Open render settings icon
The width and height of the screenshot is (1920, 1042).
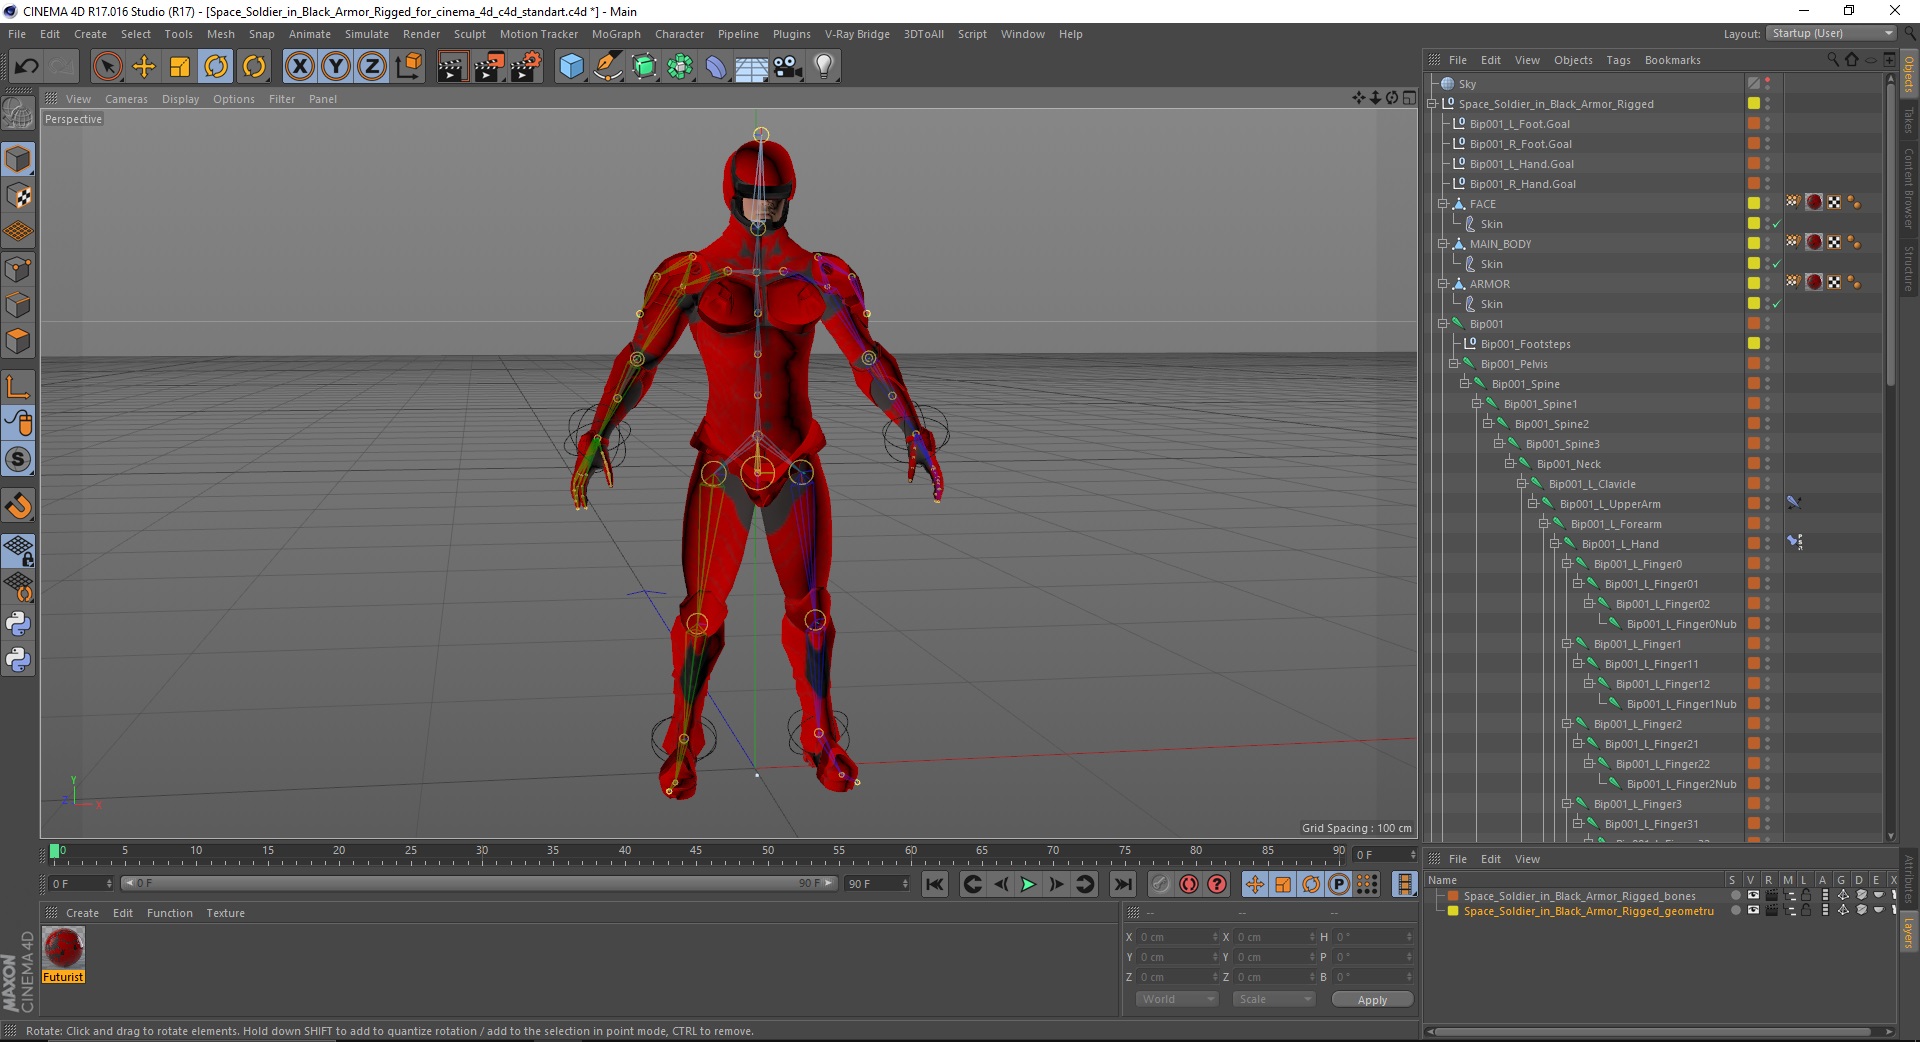point(525,67)
